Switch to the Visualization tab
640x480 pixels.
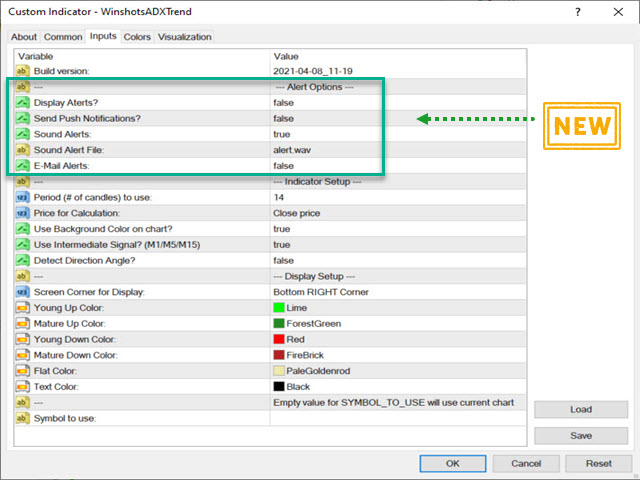point(185,37)
